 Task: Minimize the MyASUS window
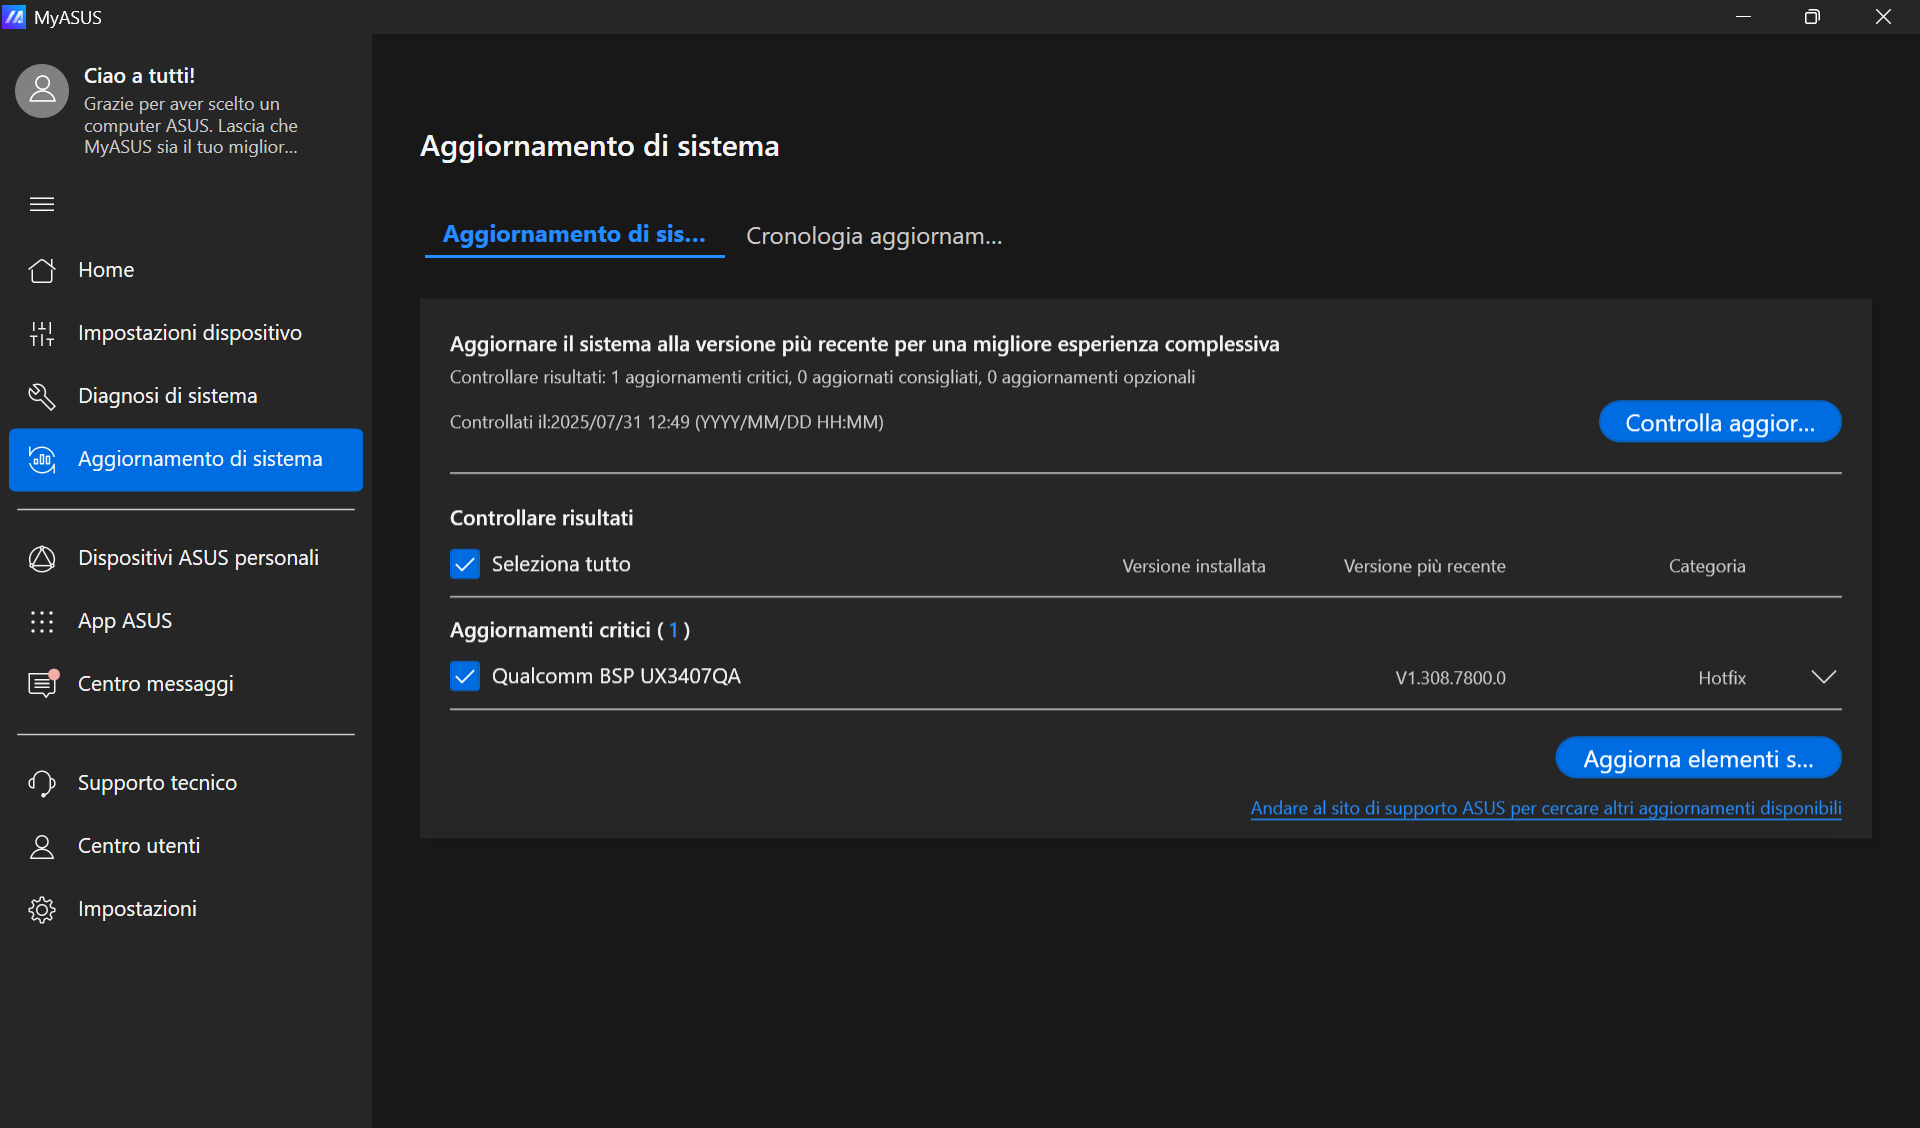tap(1743, 17)
